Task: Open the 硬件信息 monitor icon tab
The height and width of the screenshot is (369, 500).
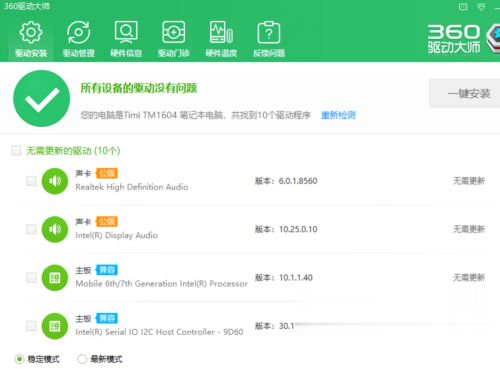Action: tap(126, 38)
